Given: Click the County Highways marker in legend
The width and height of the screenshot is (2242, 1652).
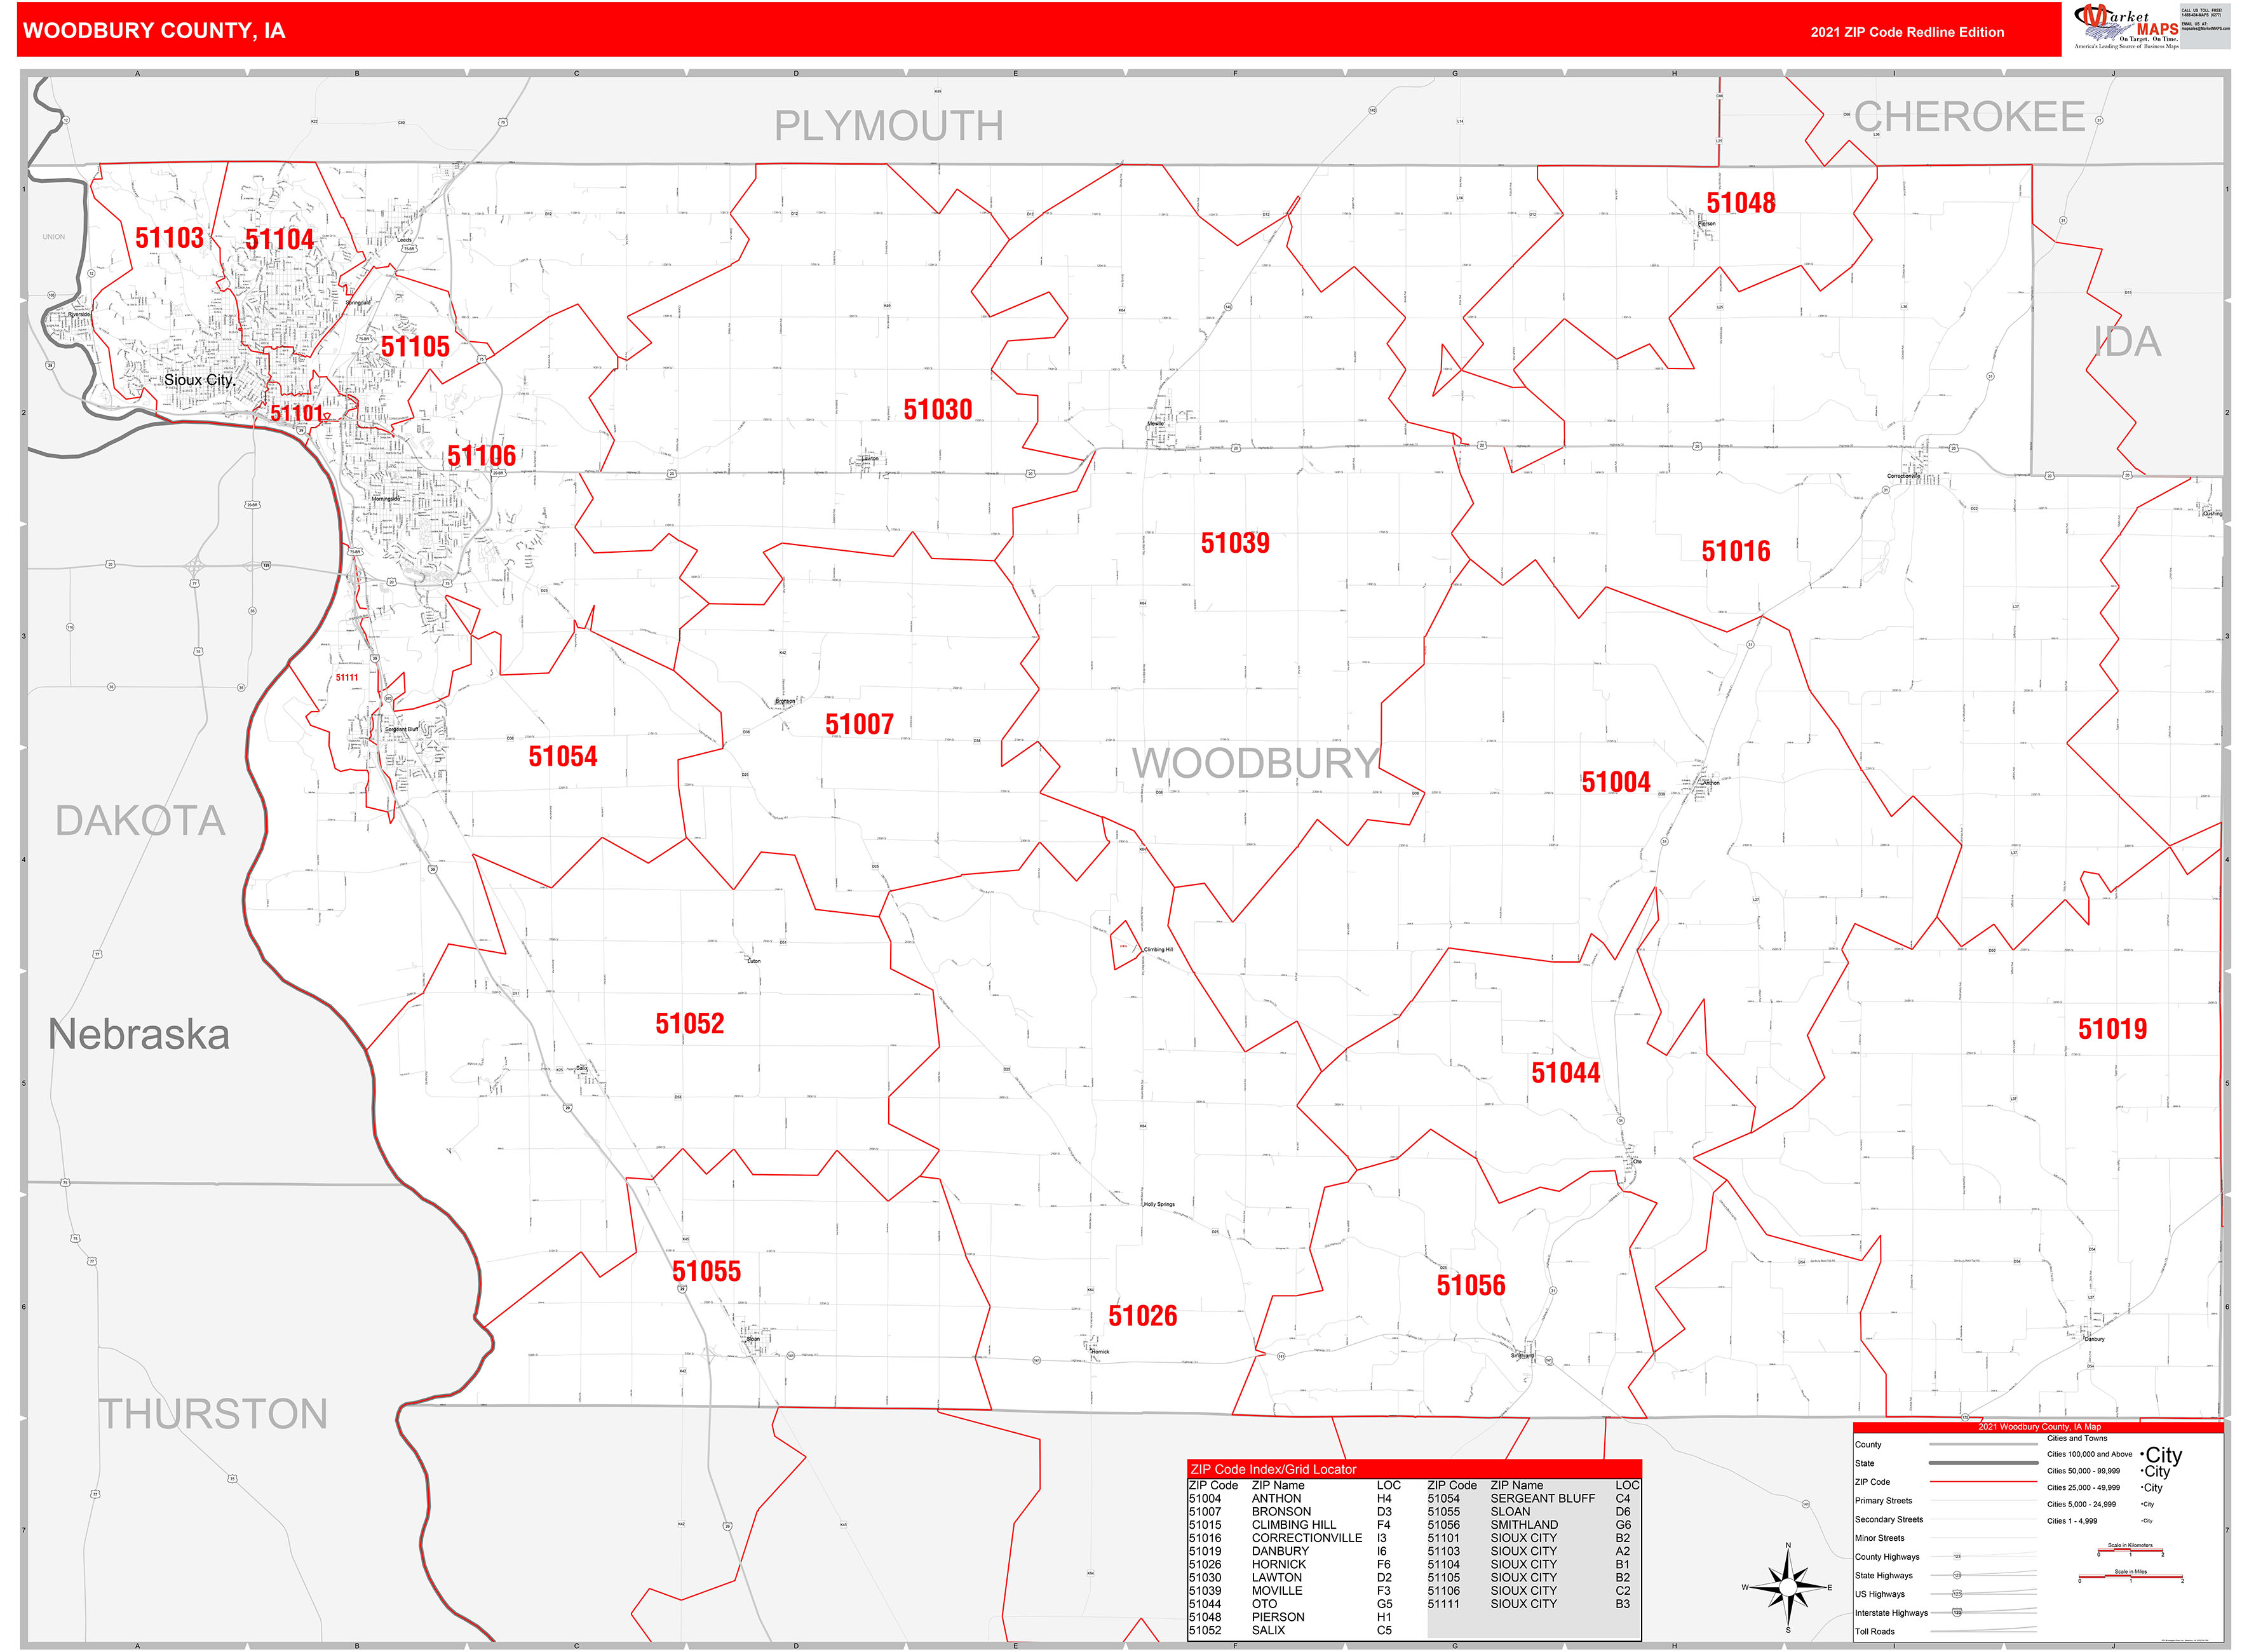Looking at the screenshot, I should pos(1956,1556).
